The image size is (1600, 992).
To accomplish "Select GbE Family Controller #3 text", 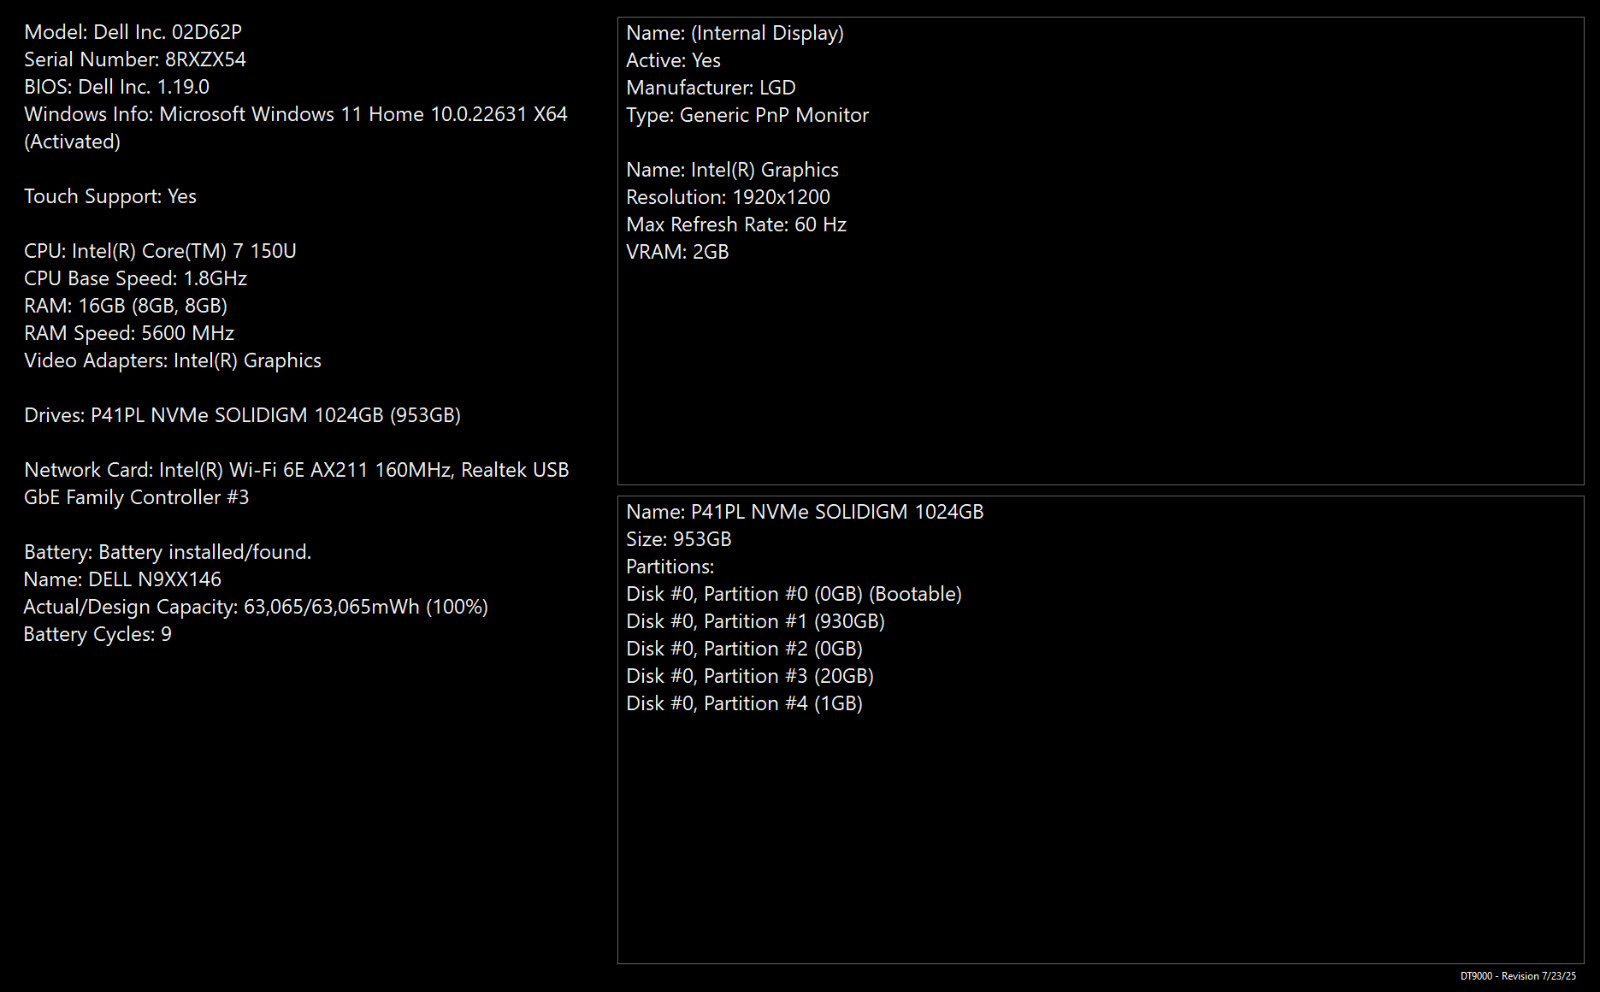I will (136, 497).
